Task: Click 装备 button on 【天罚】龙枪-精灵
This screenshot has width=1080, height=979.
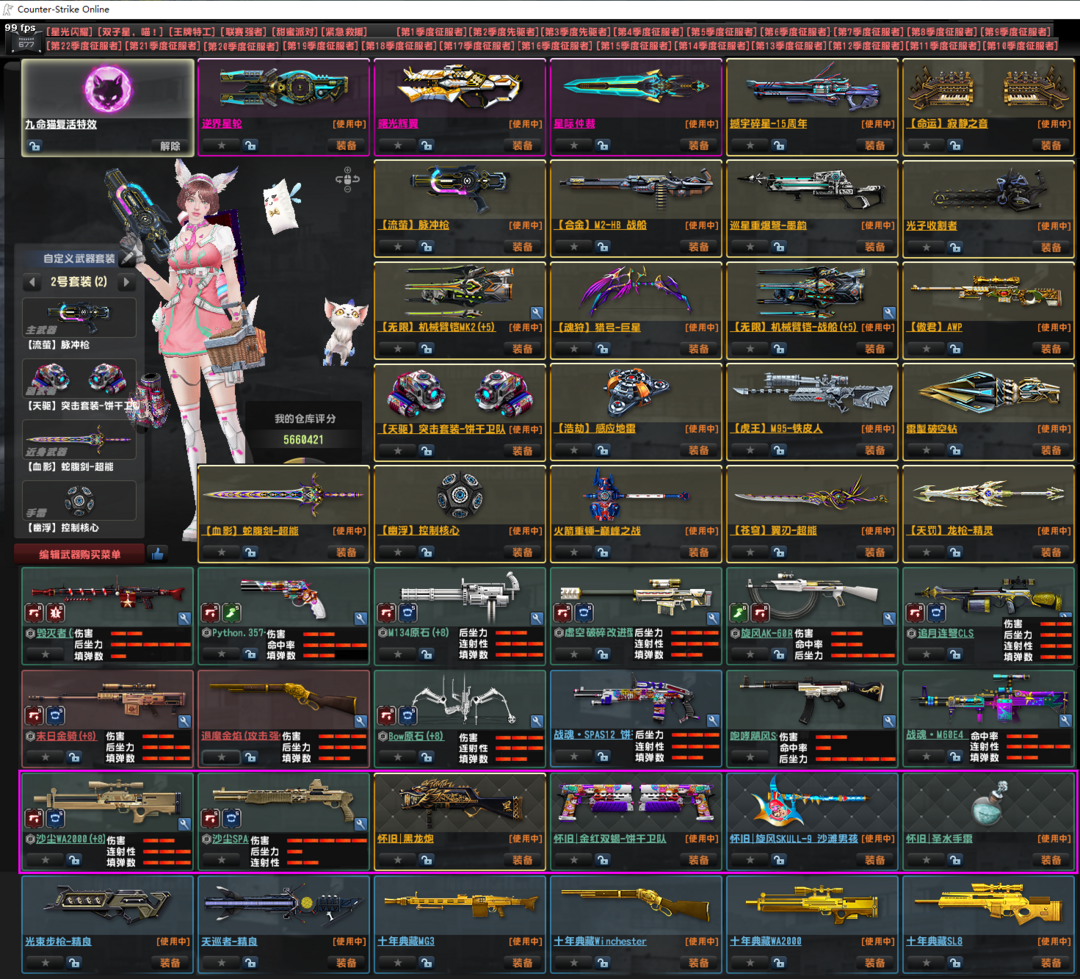Action: tap(1051, 552)
